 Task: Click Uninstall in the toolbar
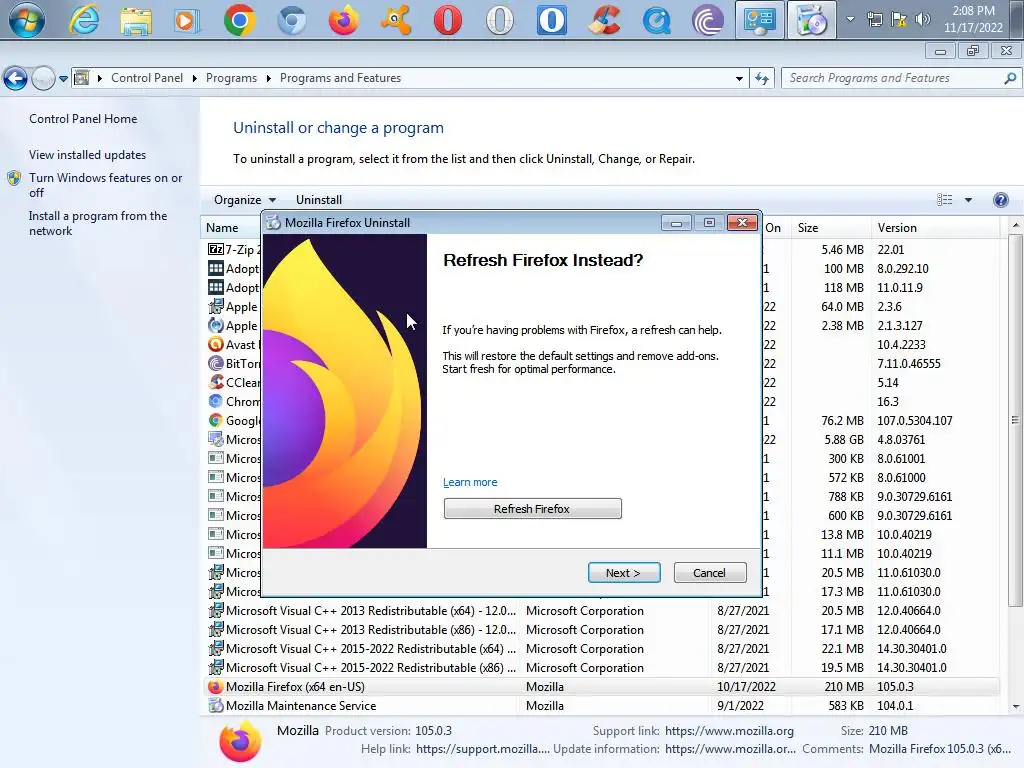pos(319,200)
